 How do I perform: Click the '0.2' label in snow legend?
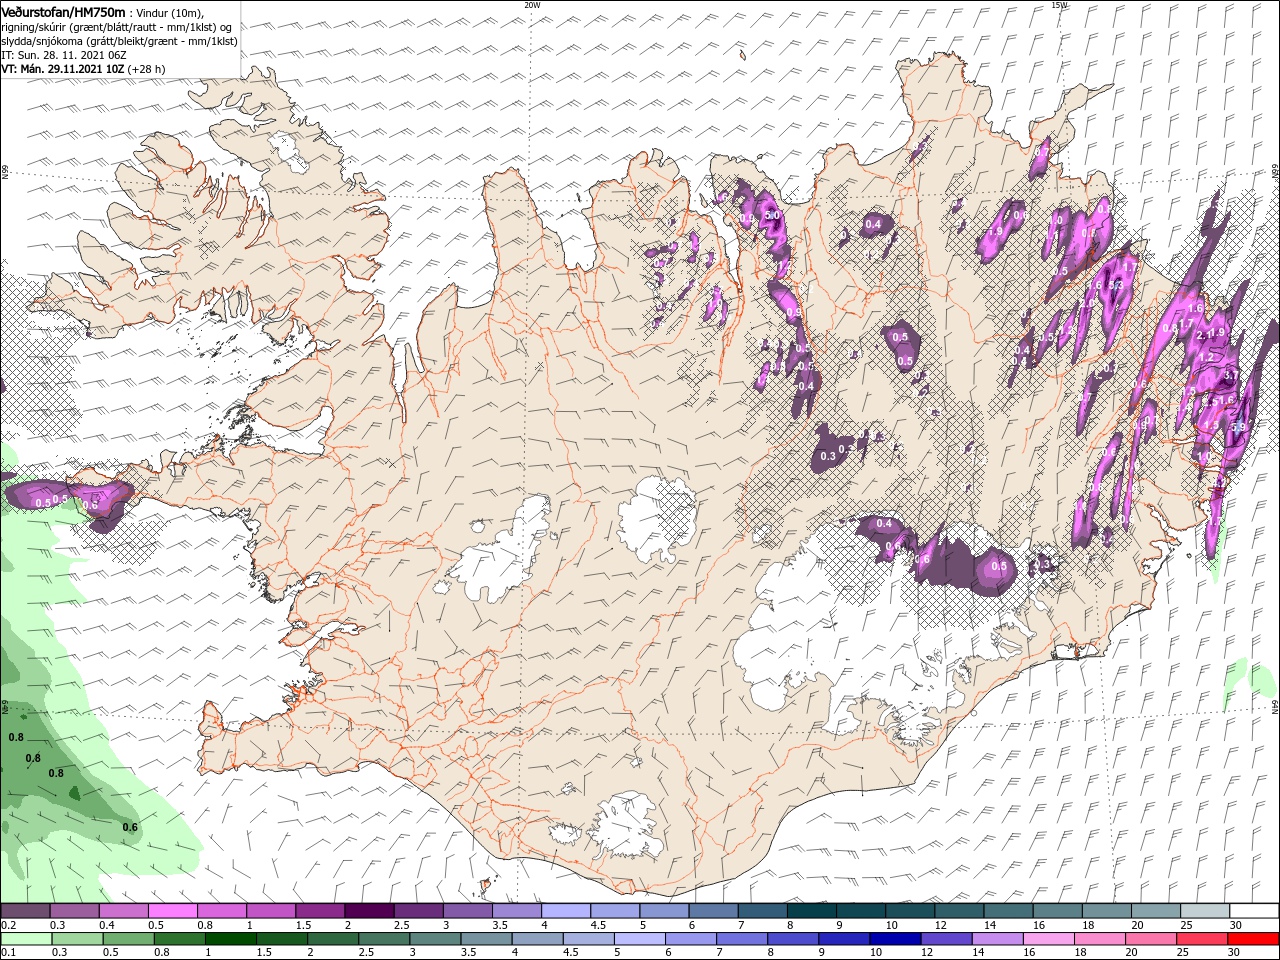(8, 925)
